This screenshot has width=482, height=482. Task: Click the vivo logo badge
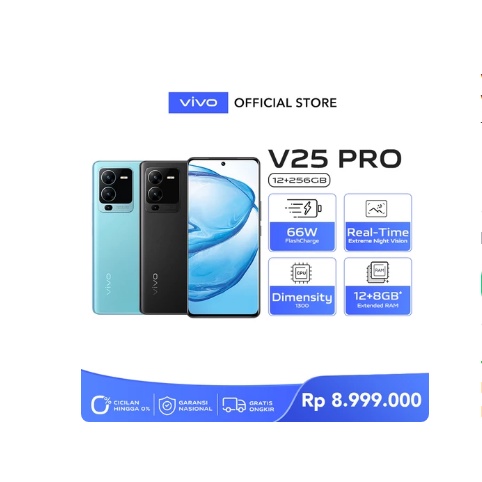coord(198,102)
